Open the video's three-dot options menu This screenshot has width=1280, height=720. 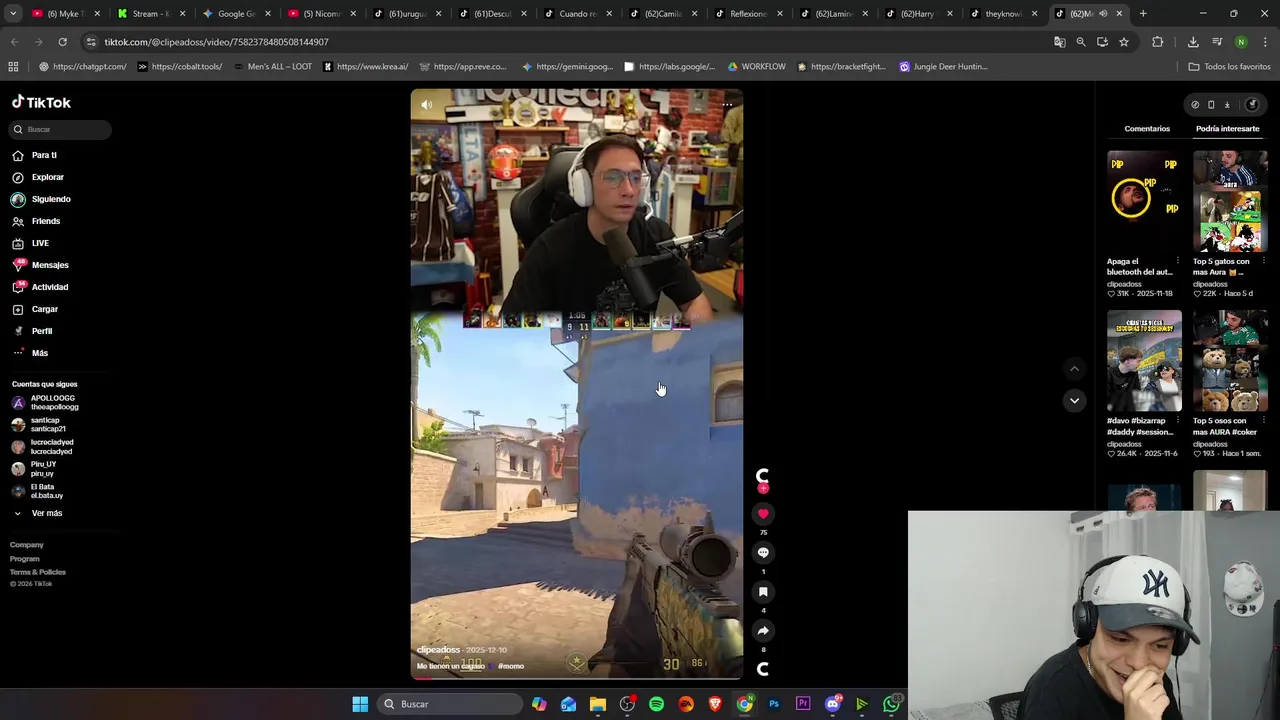pyautogui.click(x=727, y=104)
